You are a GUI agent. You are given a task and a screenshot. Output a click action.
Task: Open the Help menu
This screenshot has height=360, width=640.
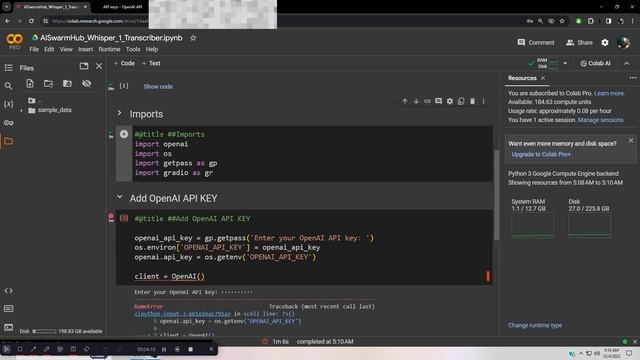pyautogui.click(x=151, y=49)
